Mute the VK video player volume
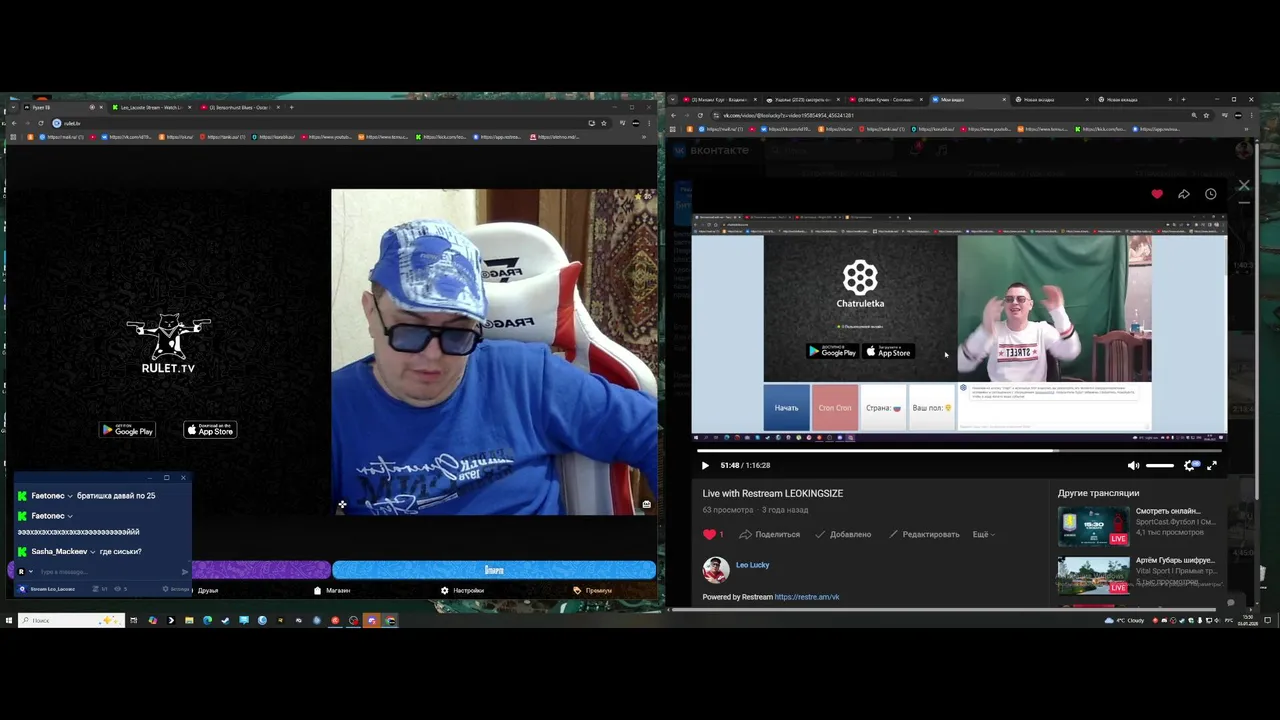This screenshot has width=1280, height=720. (x=1133, y=465)
